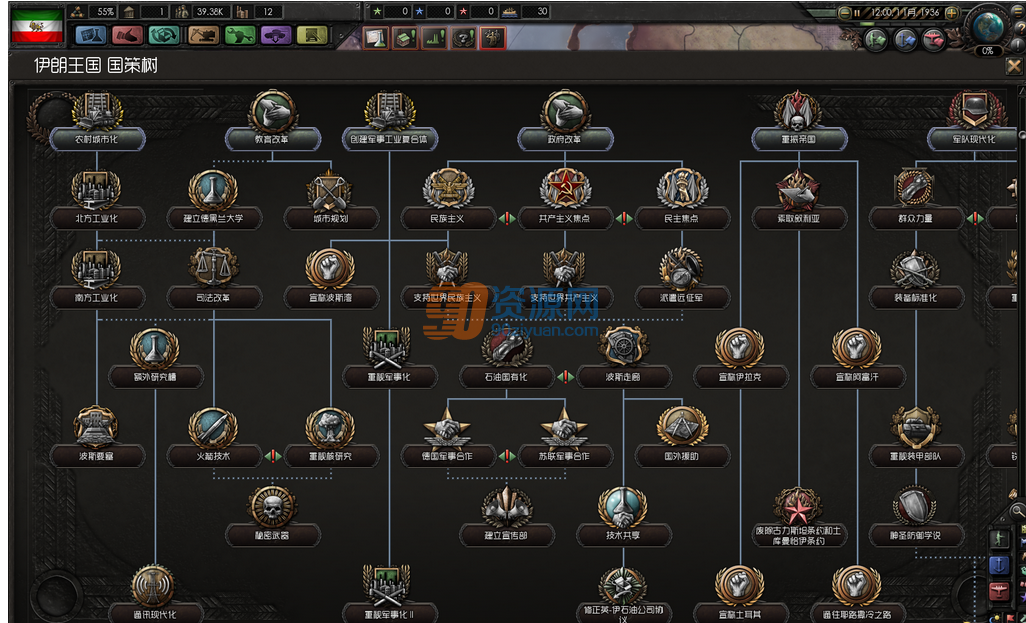The height and width of the screenshot is (623, 1026).
Task: Click the 39.38K manpower value
Action: coord(209,11)
